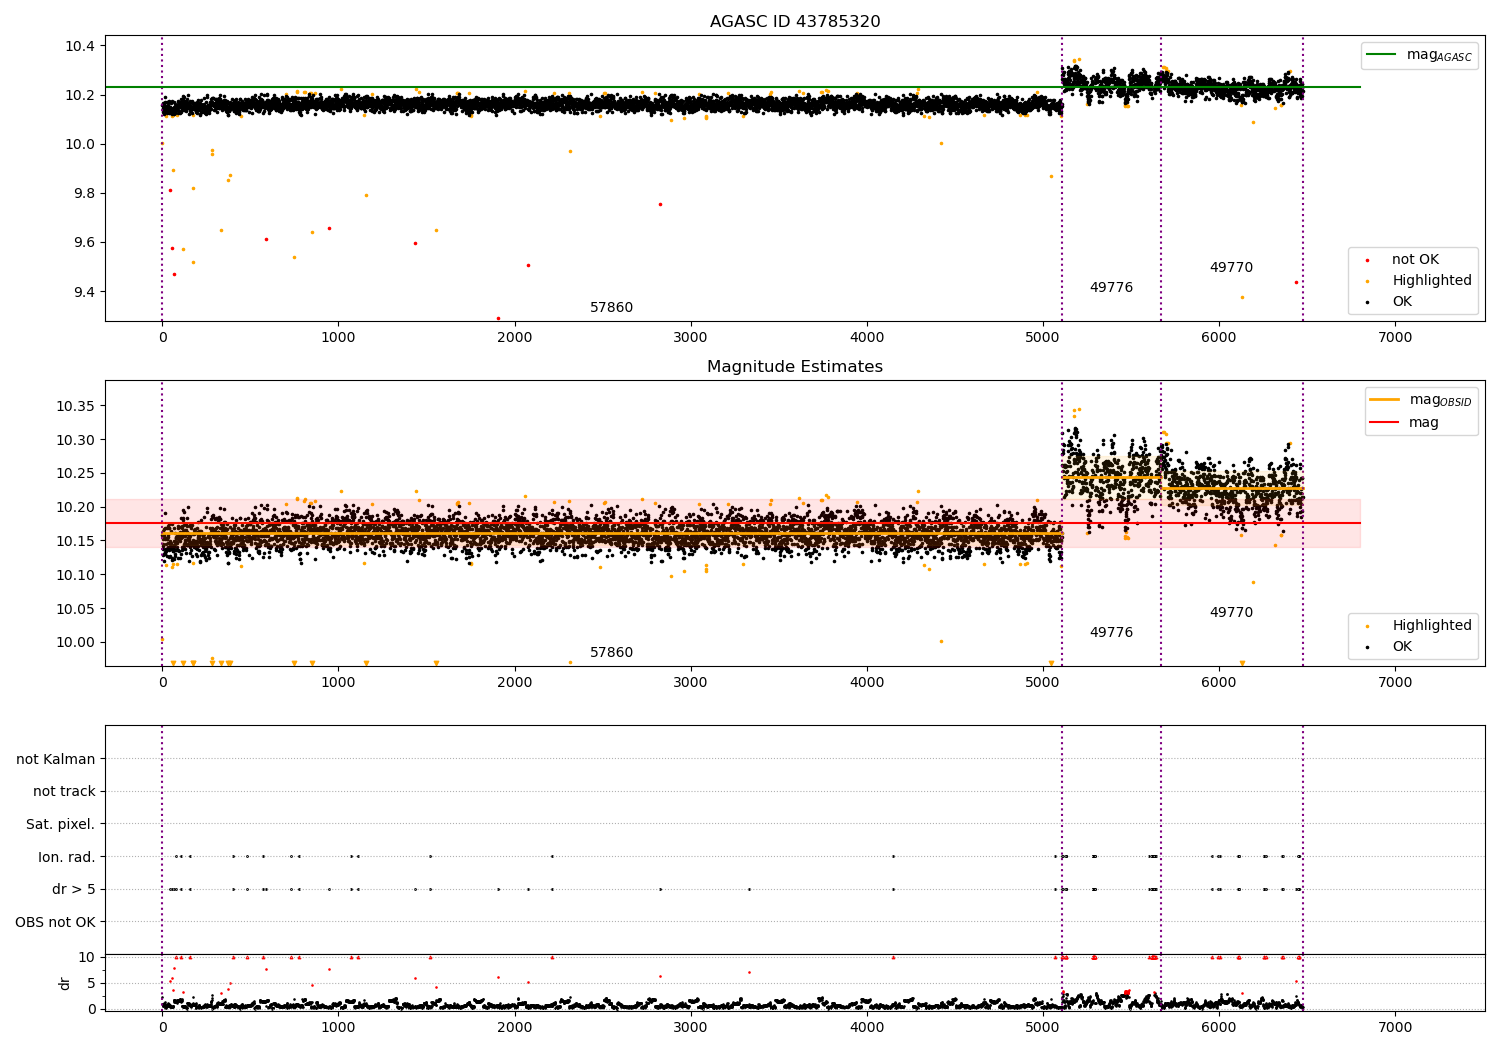Click y-axis tick 10.05 on Magnitude Estimates
The image size is (1500, 1050).
(x=76, y=609)
